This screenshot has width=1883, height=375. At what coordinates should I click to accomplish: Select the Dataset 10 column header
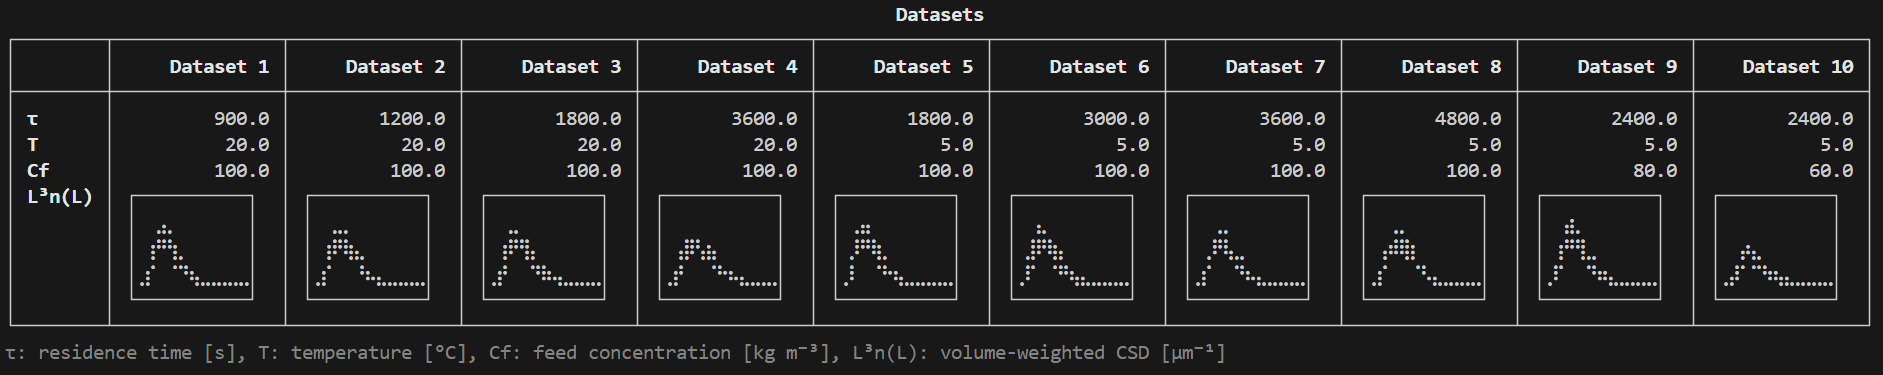pos(1798,67)
